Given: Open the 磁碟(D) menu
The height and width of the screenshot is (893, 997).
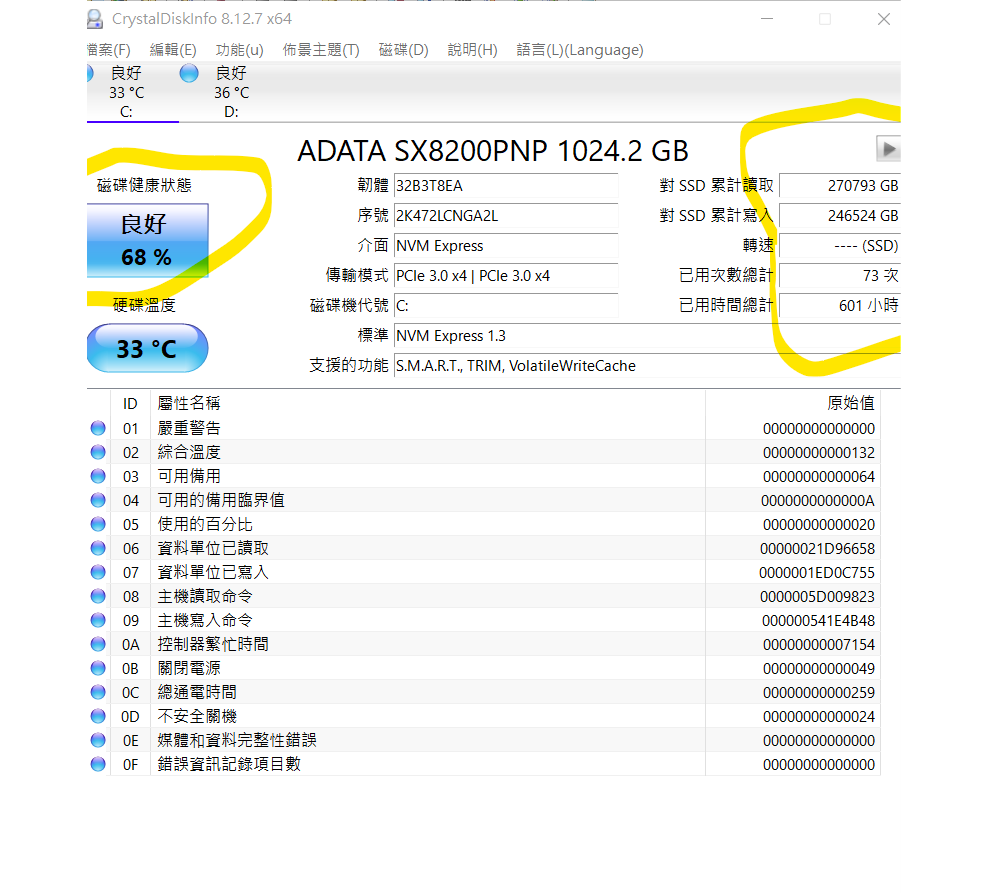Looking at the screenshot, I should coord(404,50).
